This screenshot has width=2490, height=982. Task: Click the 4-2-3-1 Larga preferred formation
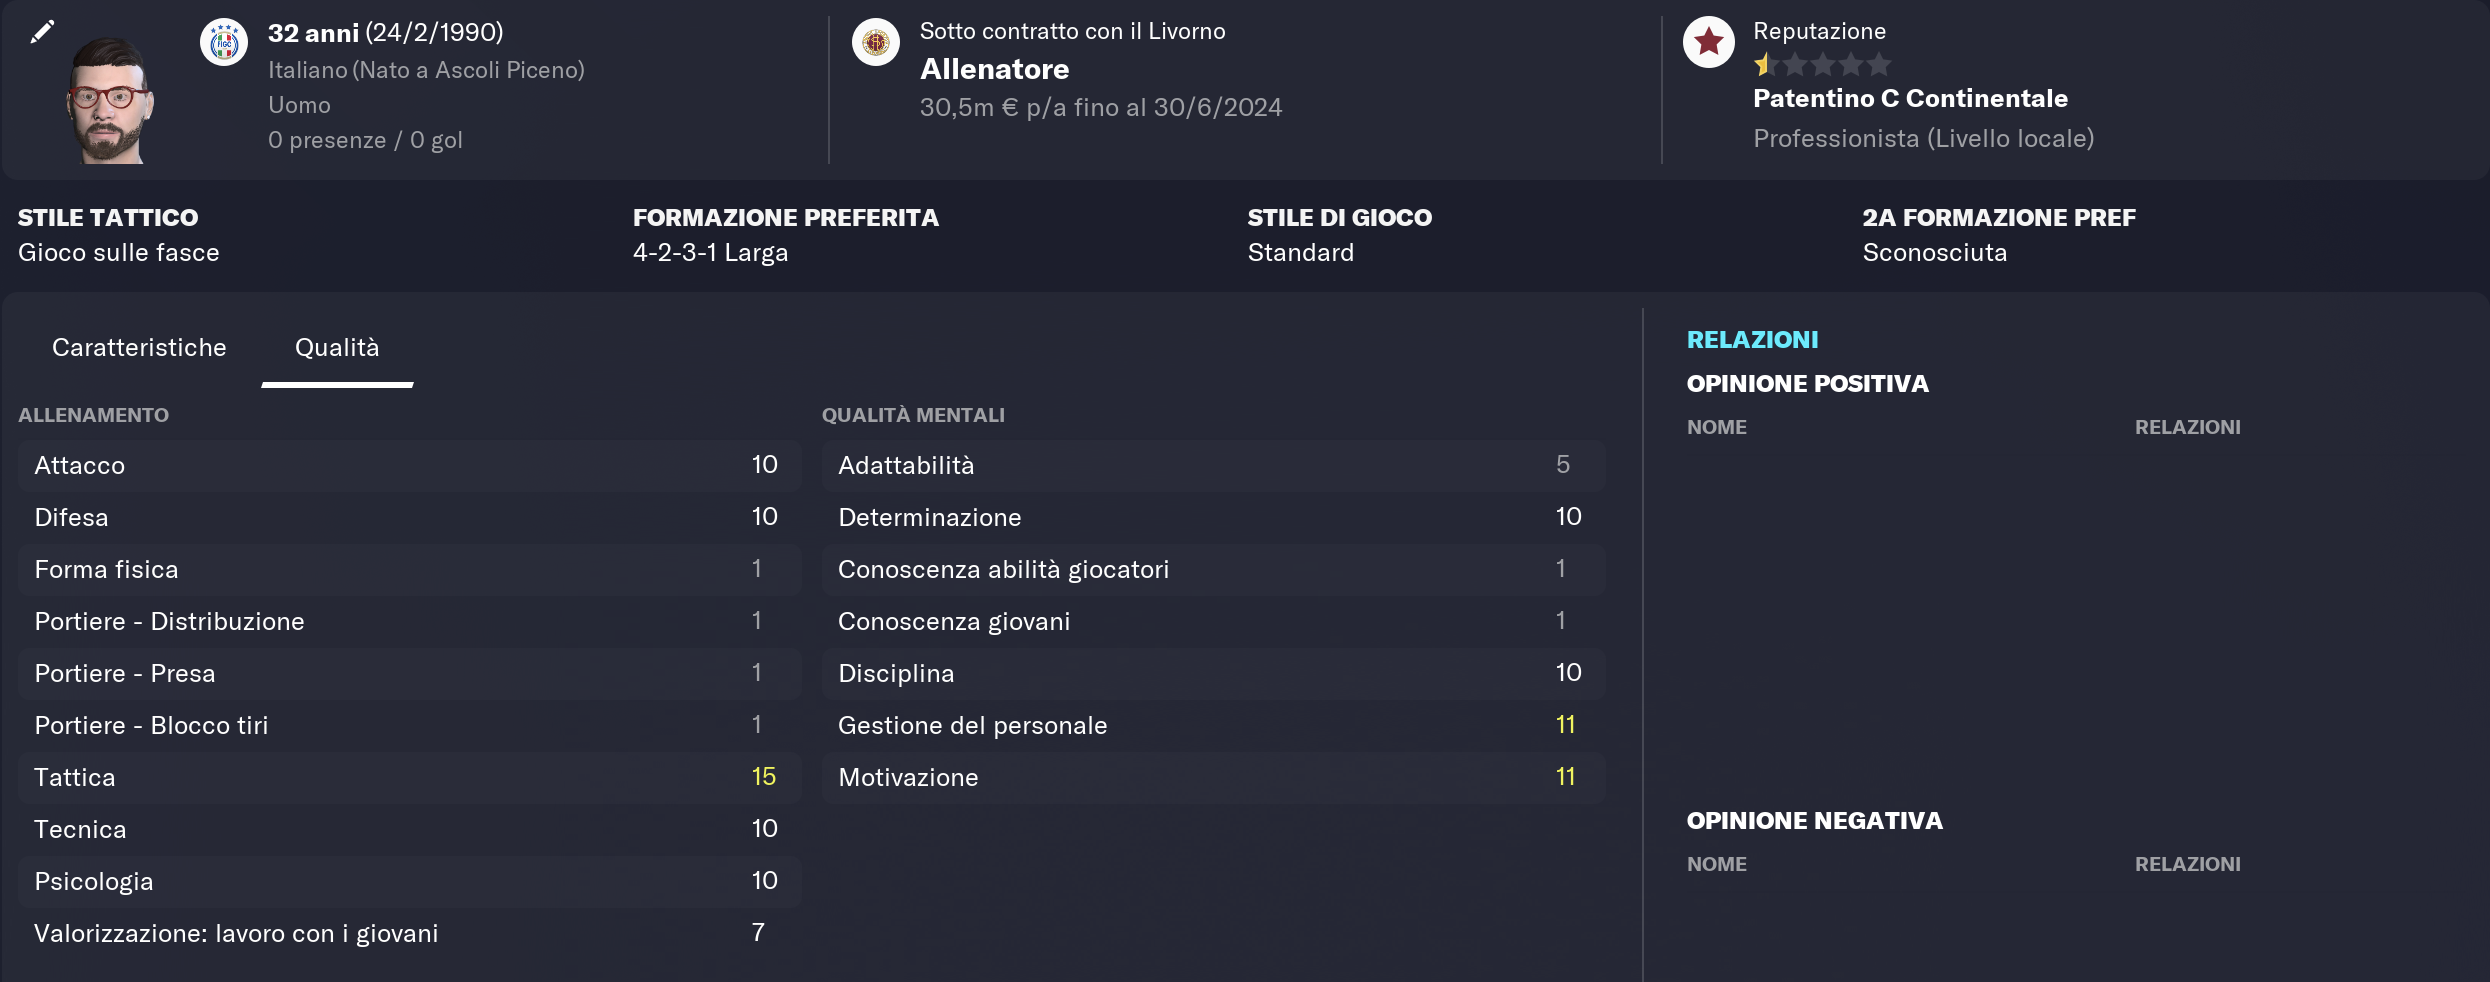711,253
